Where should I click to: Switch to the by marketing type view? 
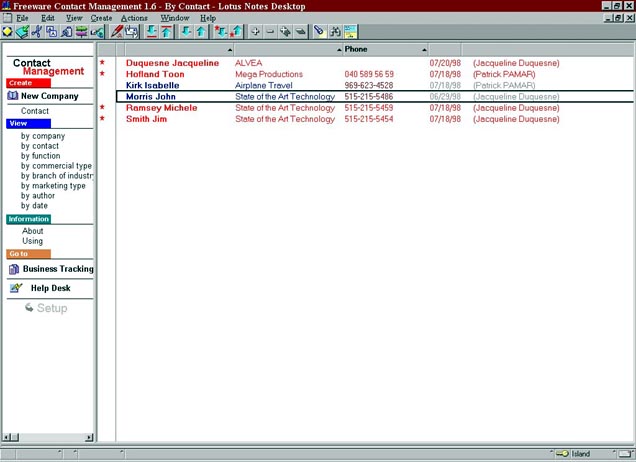tap(53, 186)
